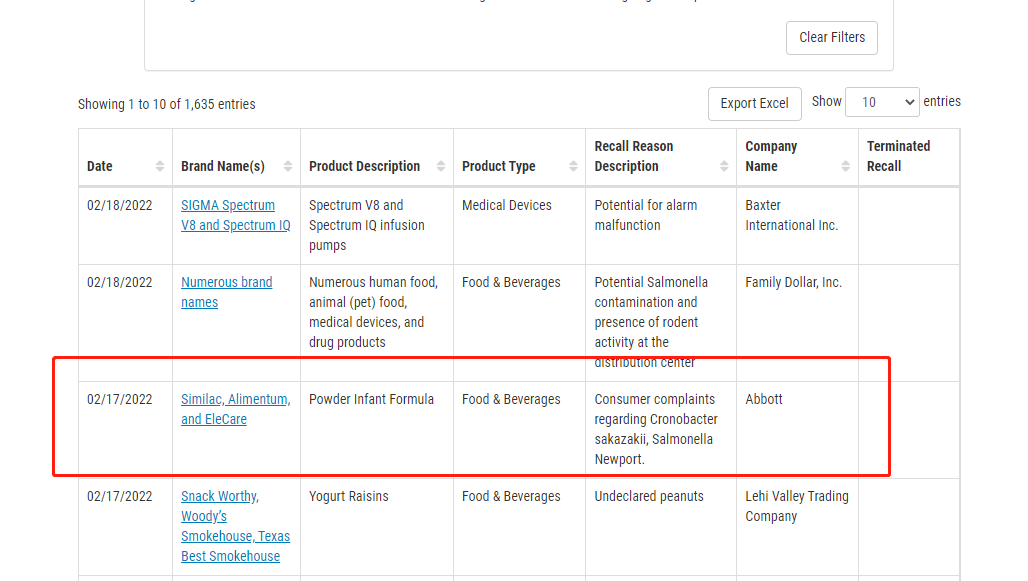1028x581 pixels.
Task: Click the 02/17/2022 date in the Lehi Valley row
Action: pos(119,496)
